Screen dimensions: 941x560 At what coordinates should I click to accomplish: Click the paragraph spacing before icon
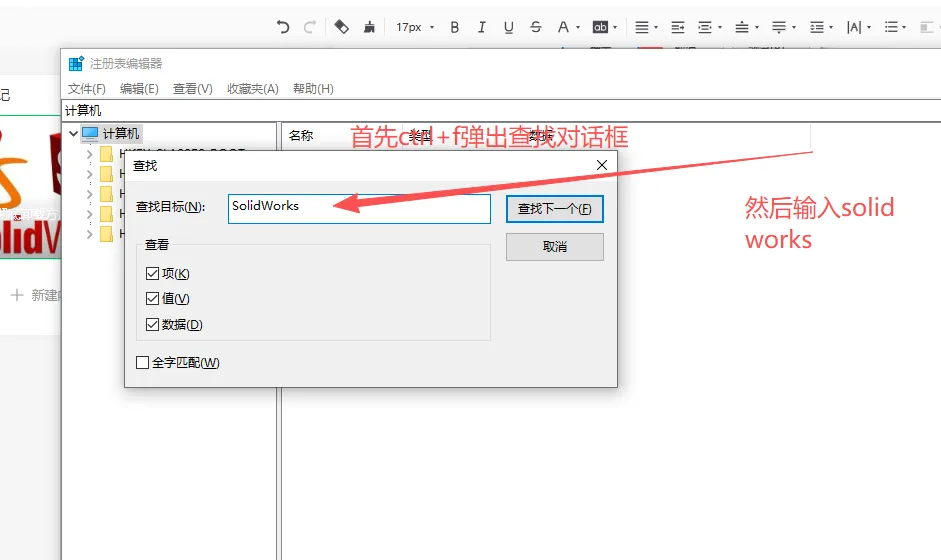pos(742,27)
